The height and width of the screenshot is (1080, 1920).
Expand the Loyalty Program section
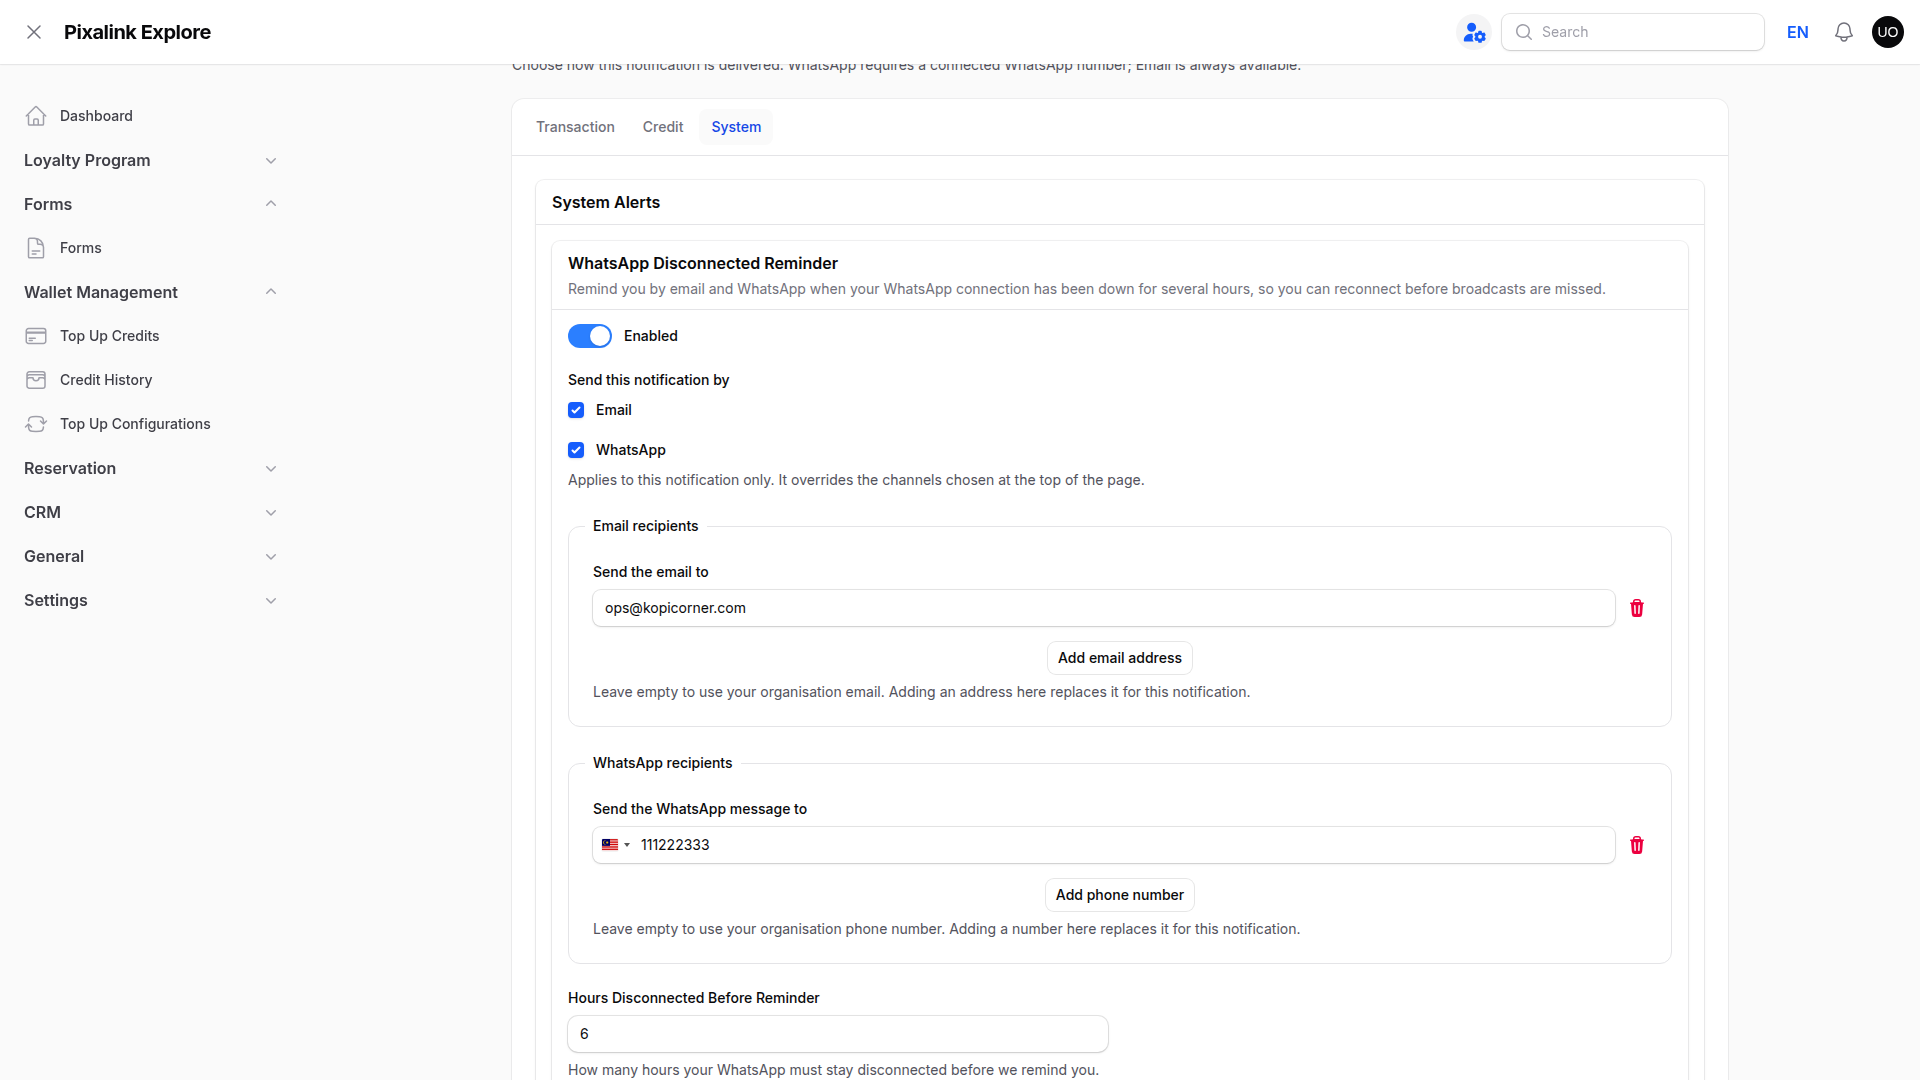[x=150, y=160]
